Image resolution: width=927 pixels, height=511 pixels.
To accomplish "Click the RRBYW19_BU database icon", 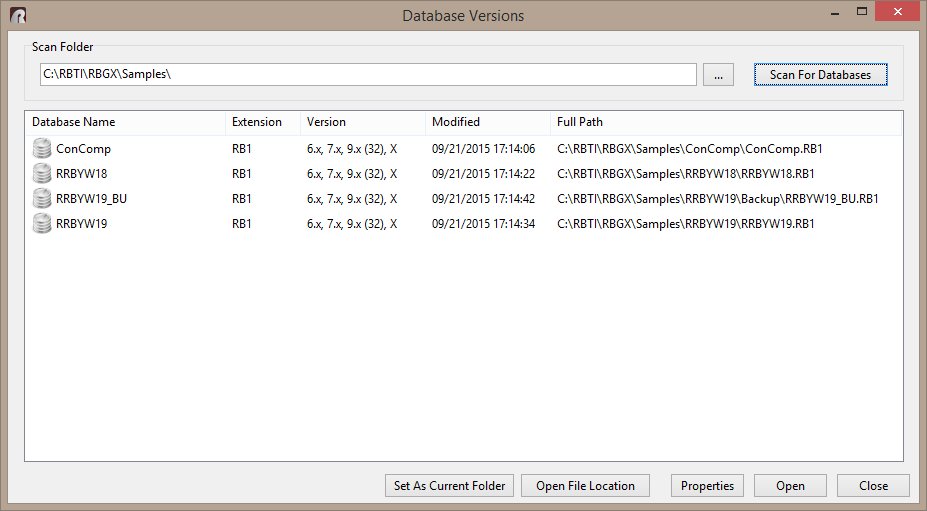I will point(42,199).
